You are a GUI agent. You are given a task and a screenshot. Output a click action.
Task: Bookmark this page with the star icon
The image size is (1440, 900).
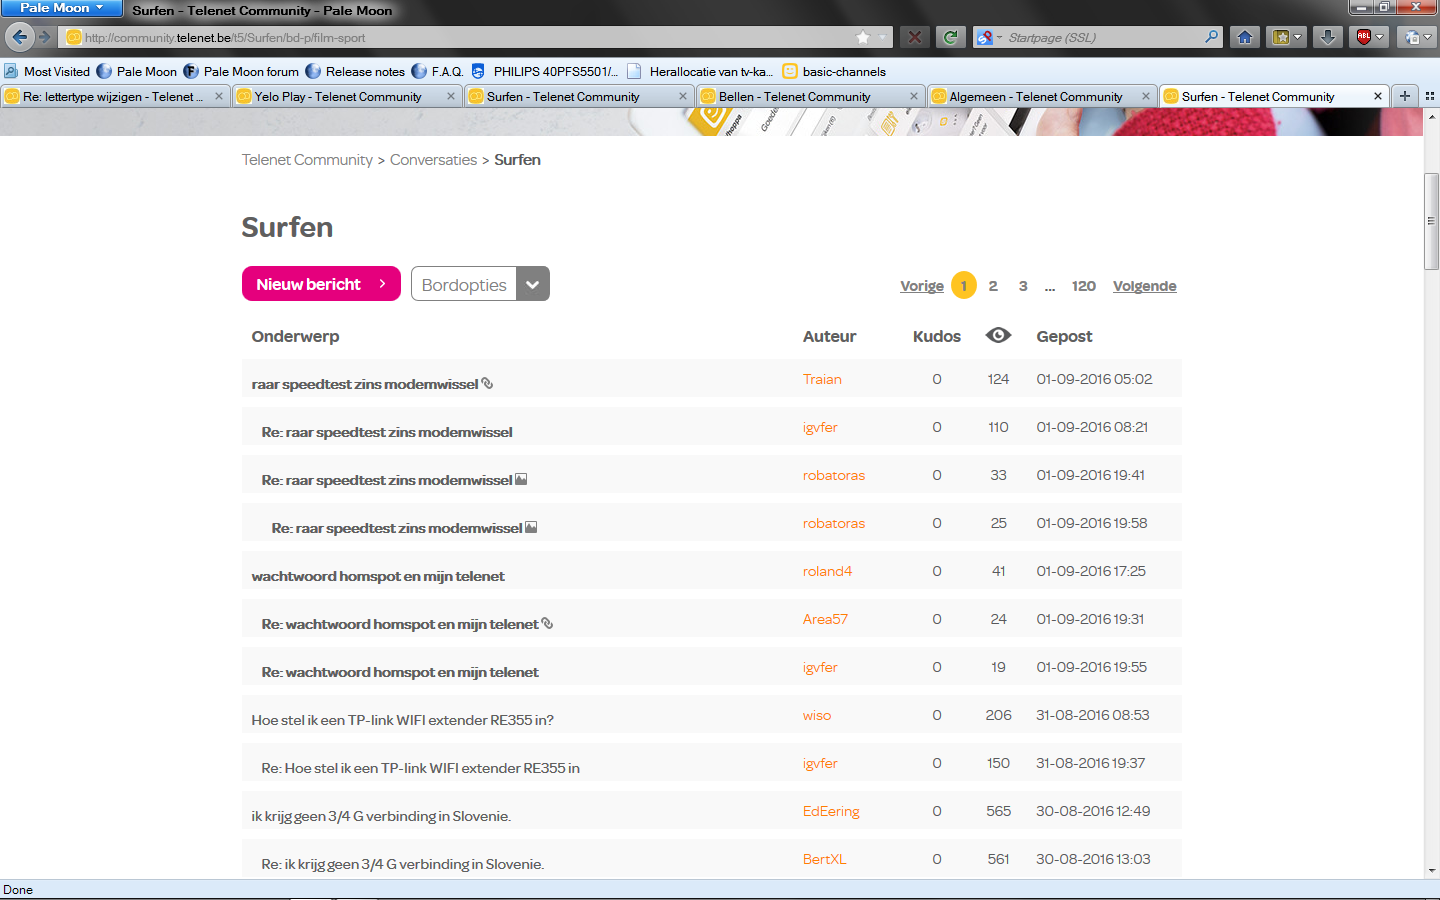(x=863, y=37)
